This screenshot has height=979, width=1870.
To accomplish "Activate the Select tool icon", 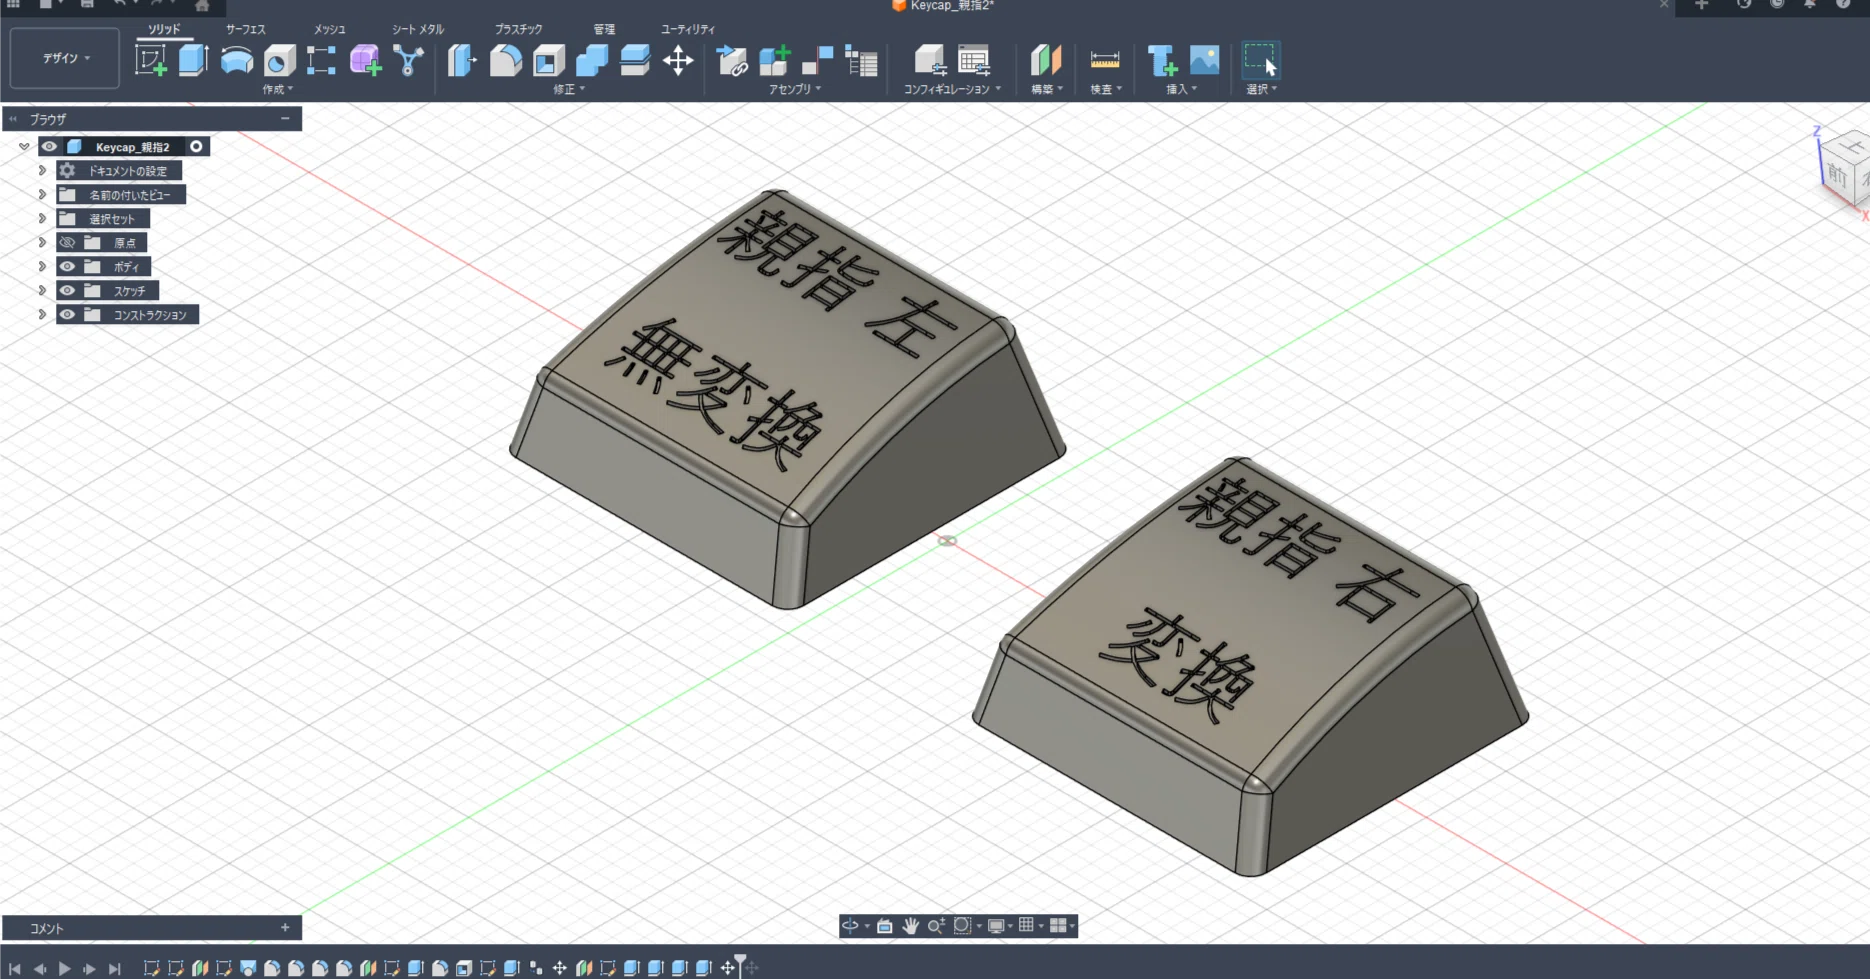I will [1260, 60].
